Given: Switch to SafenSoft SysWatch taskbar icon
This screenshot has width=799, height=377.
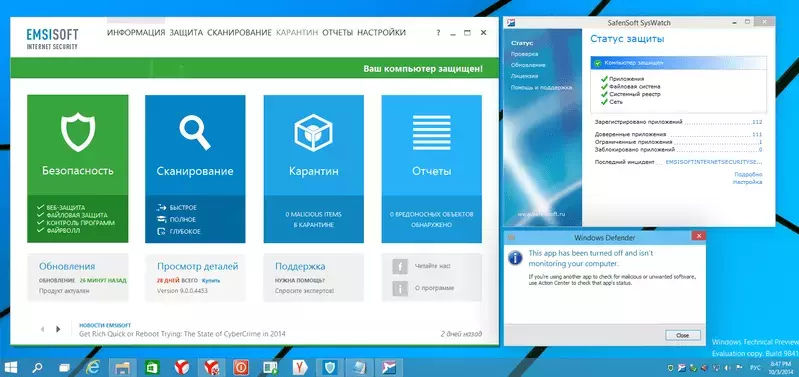Looking at the screenshot, I should tap(389, 367).
